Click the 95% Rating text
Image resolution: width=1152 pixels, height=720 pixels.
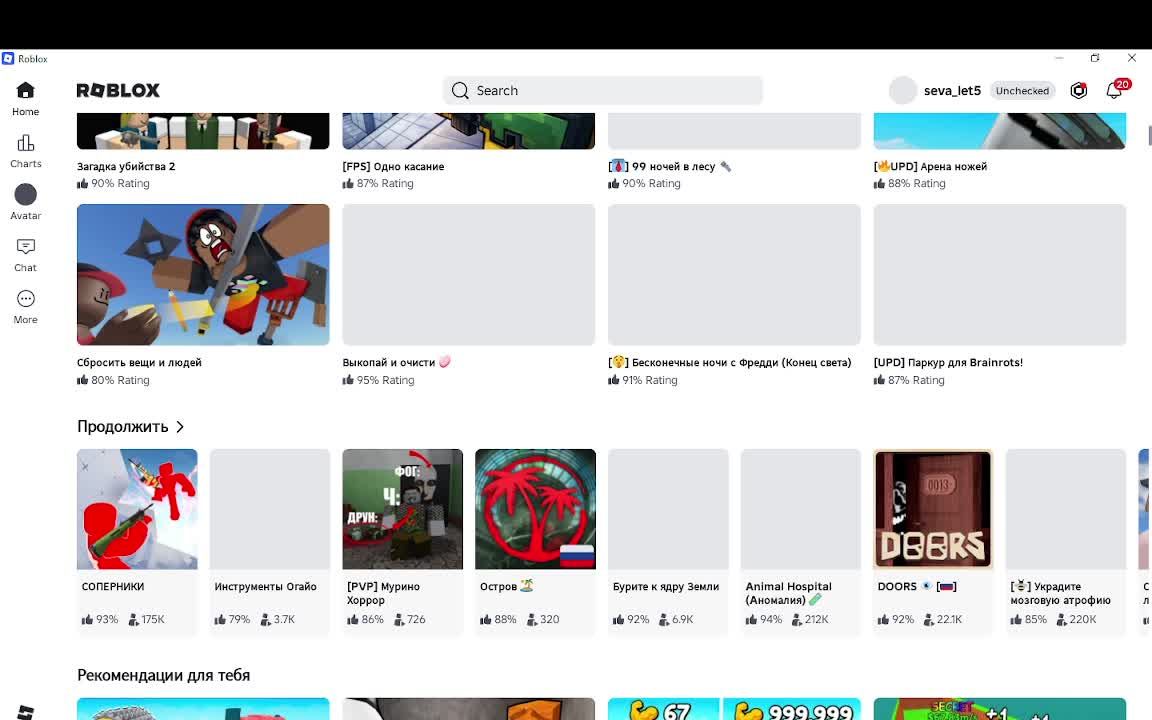tap(386, 380)
